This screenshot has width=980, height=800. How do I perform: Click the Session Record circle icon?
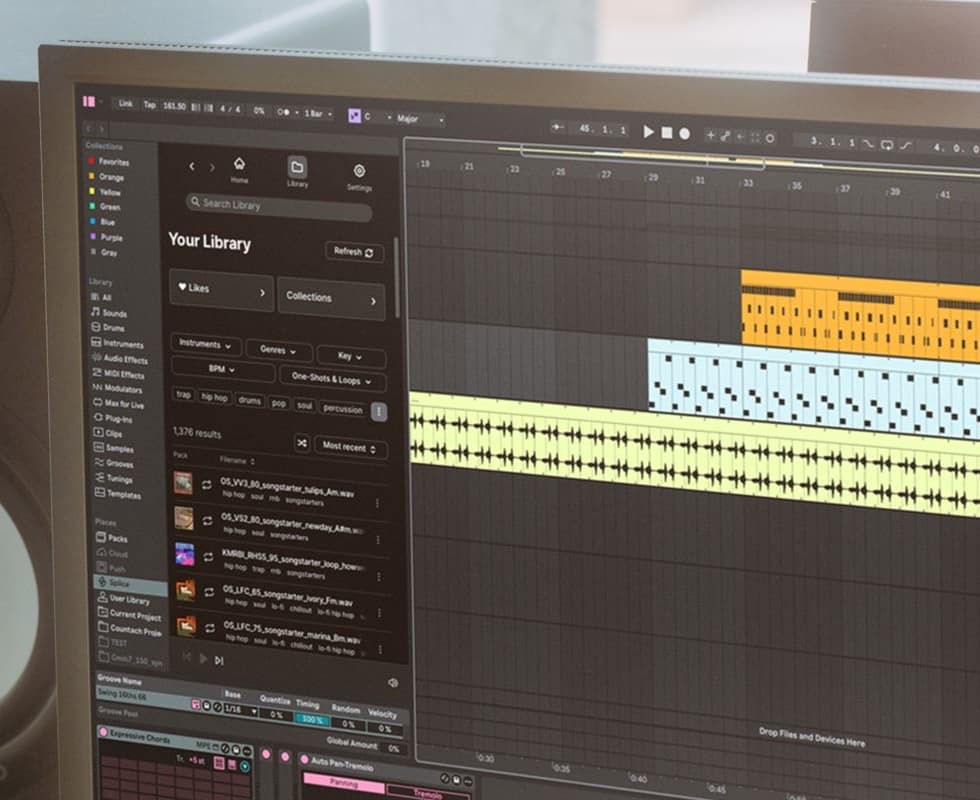[x=770, y=138]
